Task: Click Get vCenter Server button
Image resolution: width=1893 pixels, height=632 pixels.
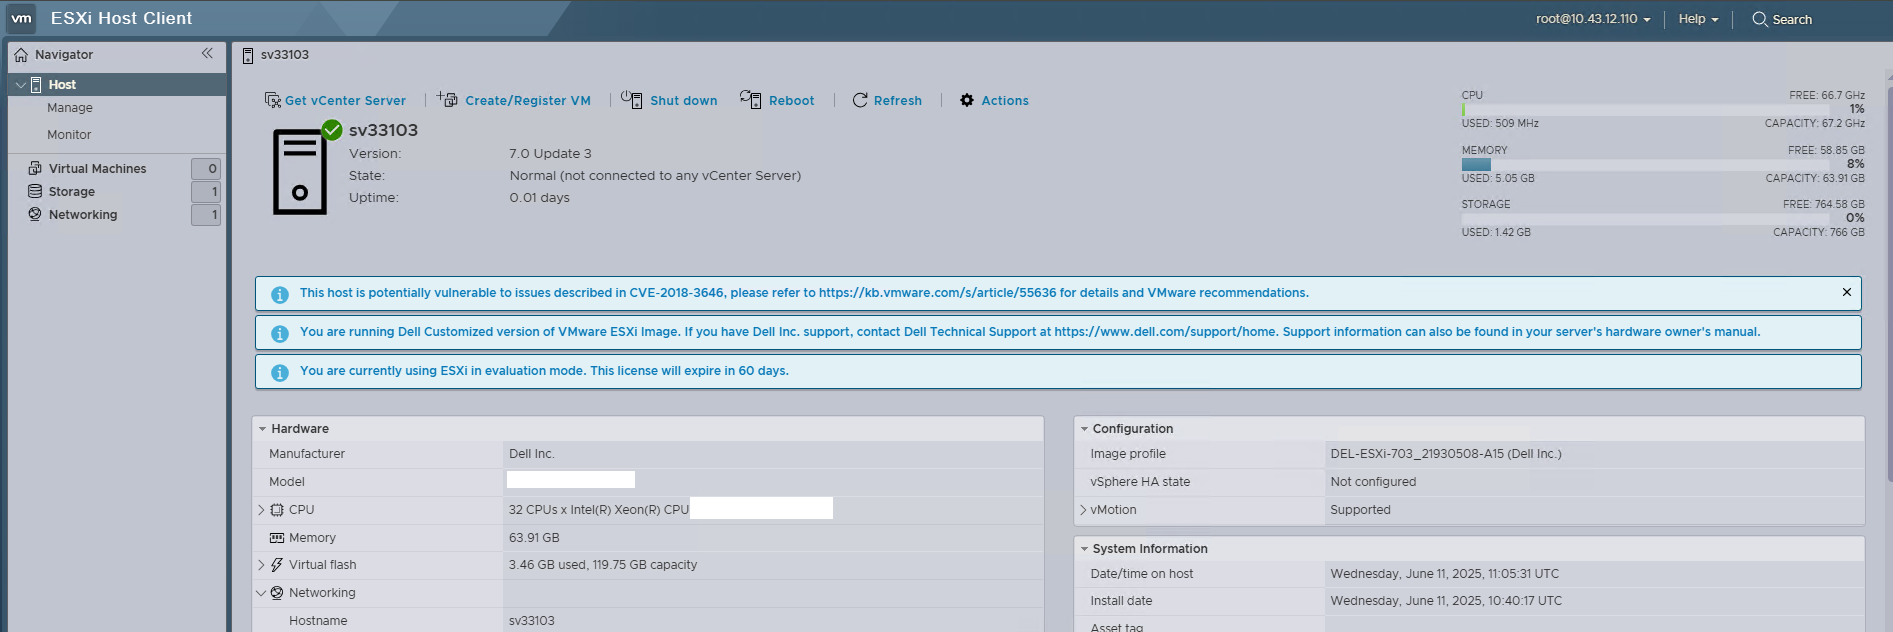Action: click(335, 100)
